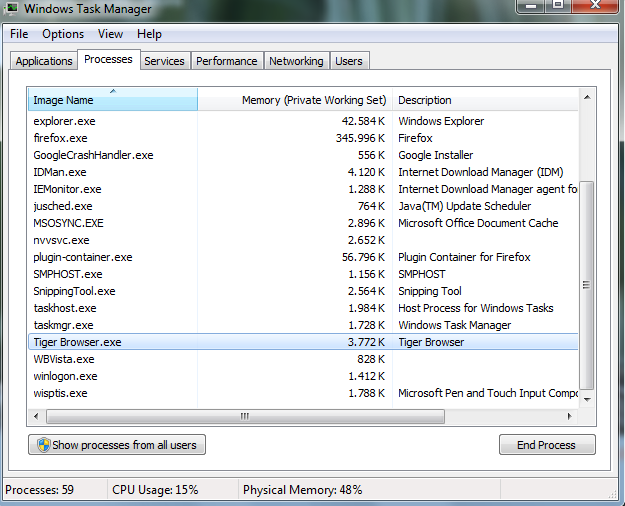The image size is (625, 506).
Task: Click the vertical scrollbar thumb
Action: click(x=586, y=285)
